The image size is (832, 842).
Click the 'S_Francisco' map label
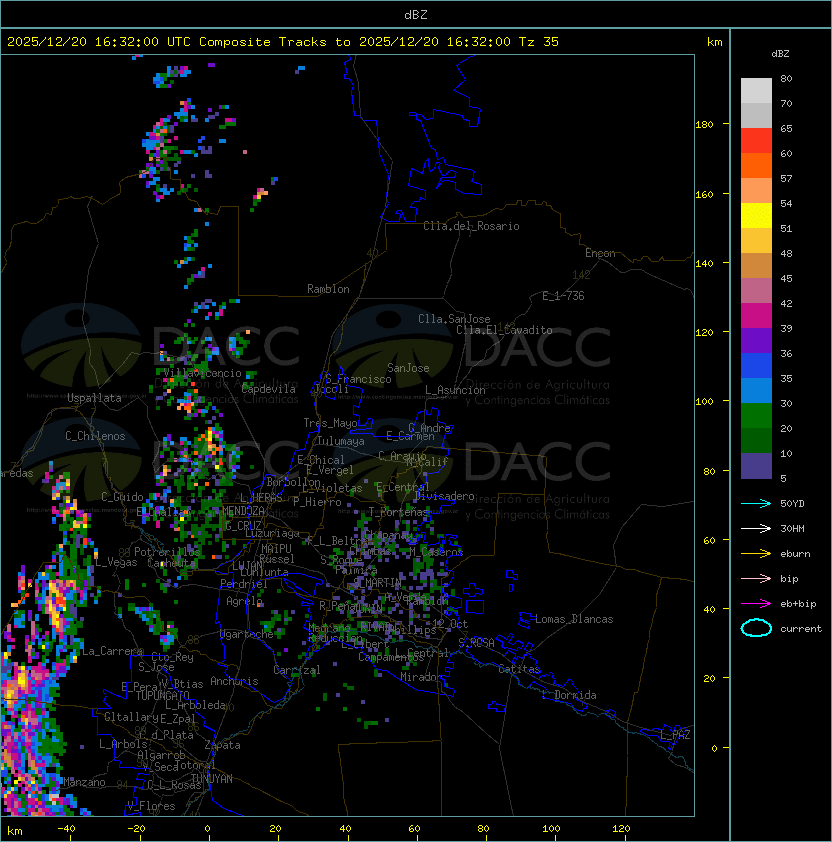pyautogui.click(x=358, y=379)
